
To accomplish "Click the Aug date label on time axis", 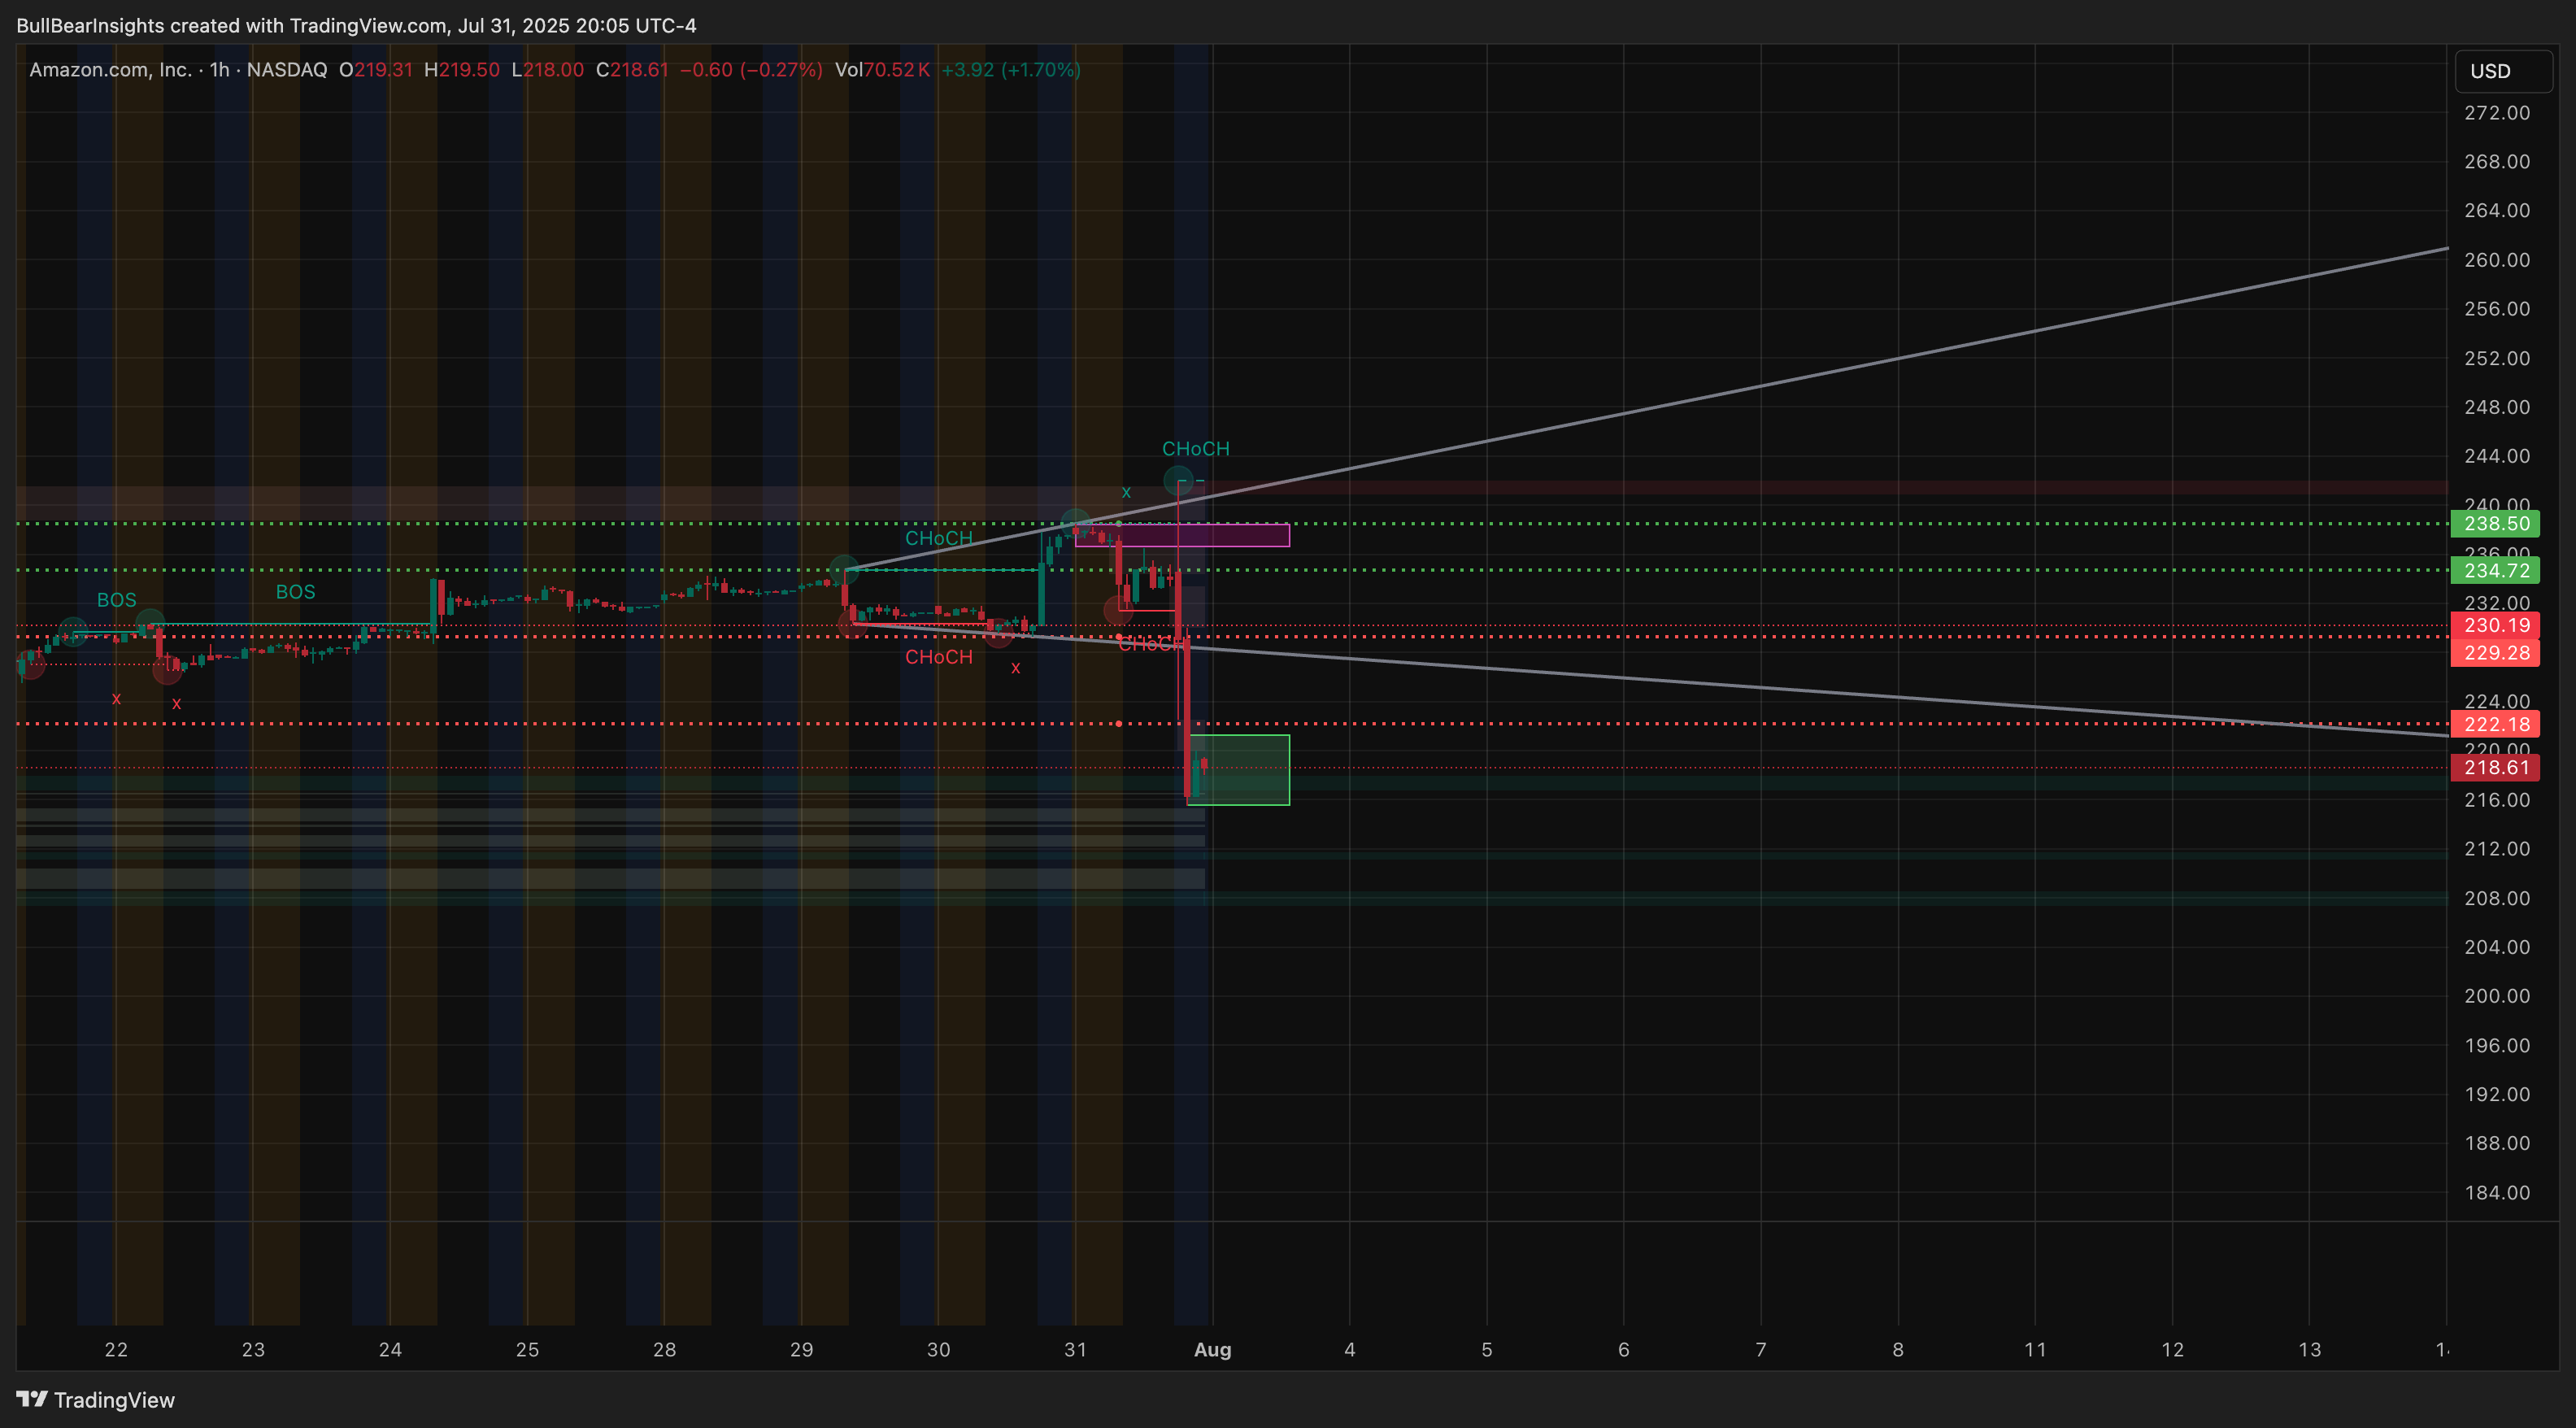I will click(x=1212, y=1349).
